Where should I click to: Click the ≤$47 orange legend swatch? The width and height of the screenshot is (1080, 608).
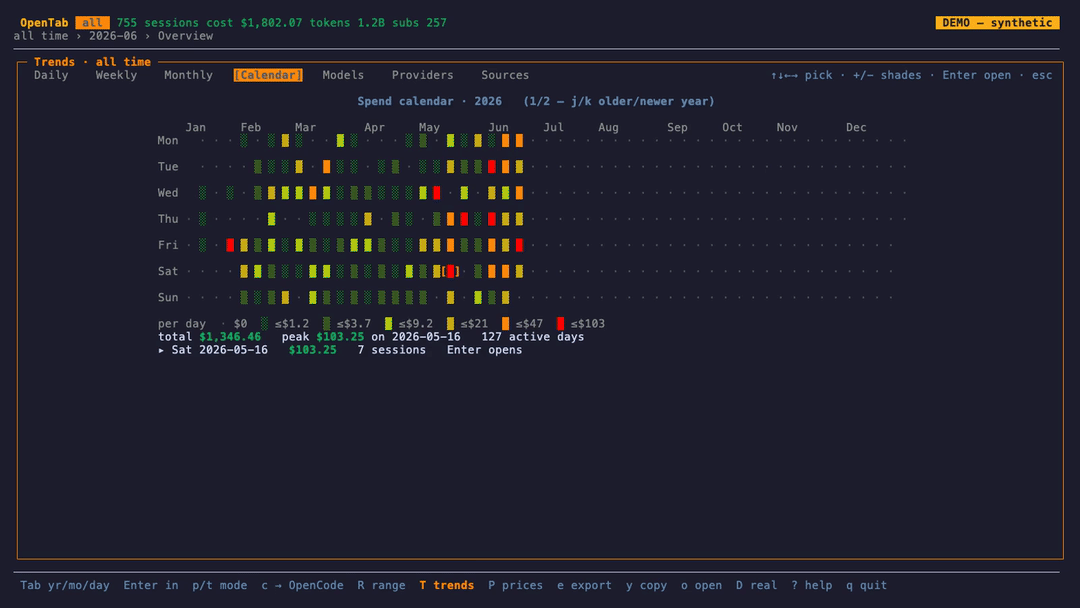click(x=506, y=324)
